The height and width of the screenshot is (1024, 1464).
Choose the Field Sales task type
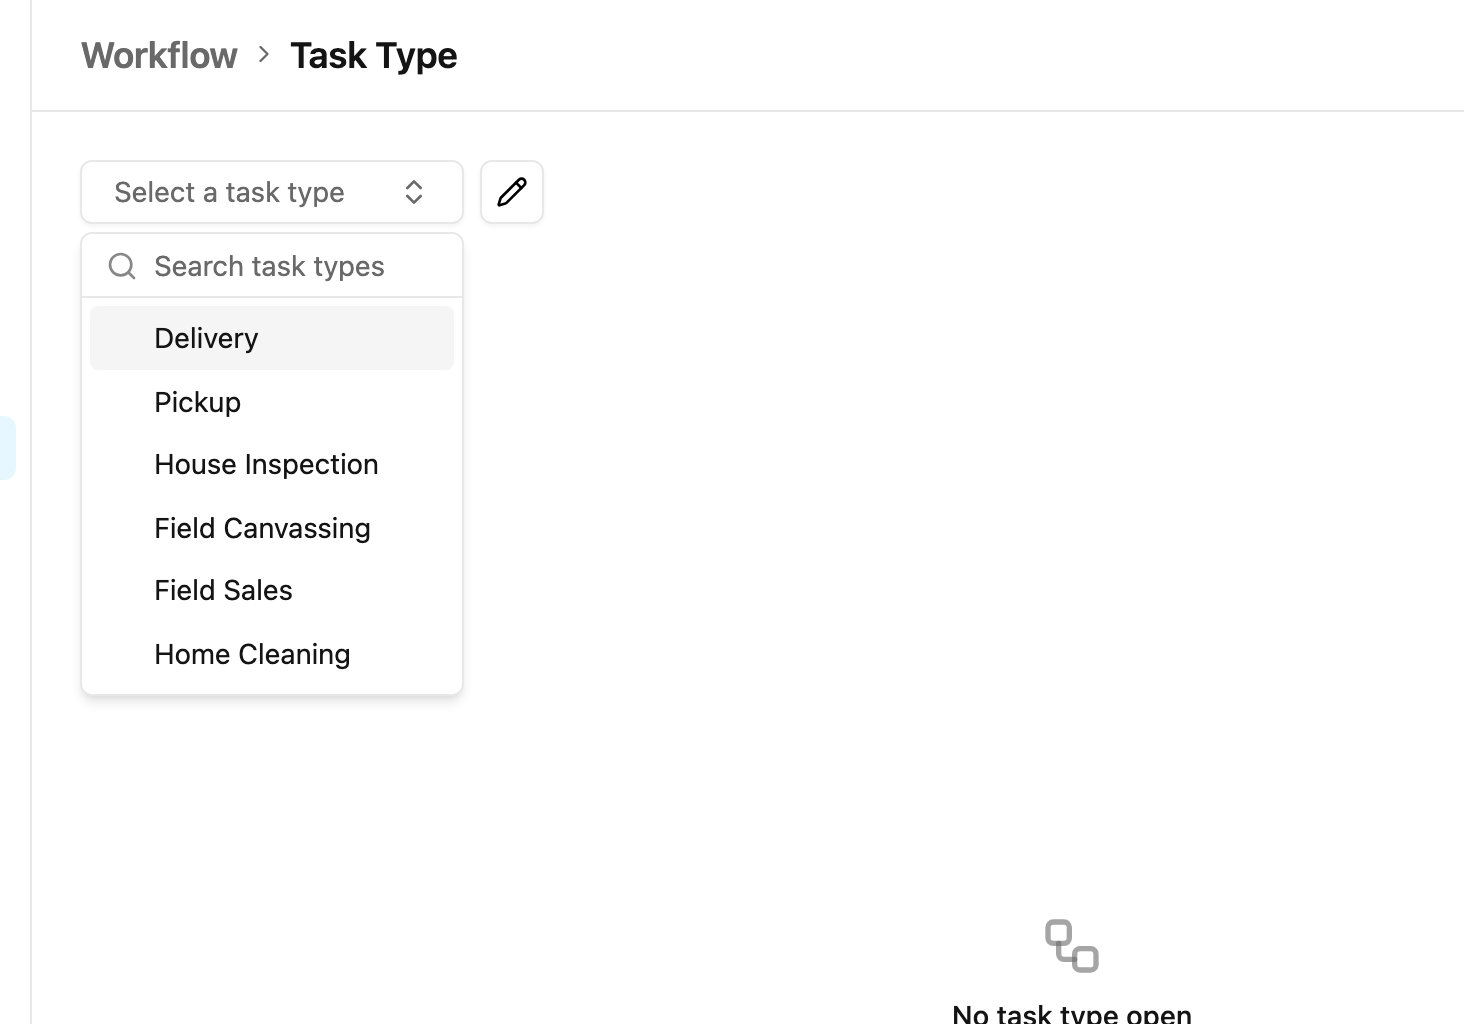point(272,591)
